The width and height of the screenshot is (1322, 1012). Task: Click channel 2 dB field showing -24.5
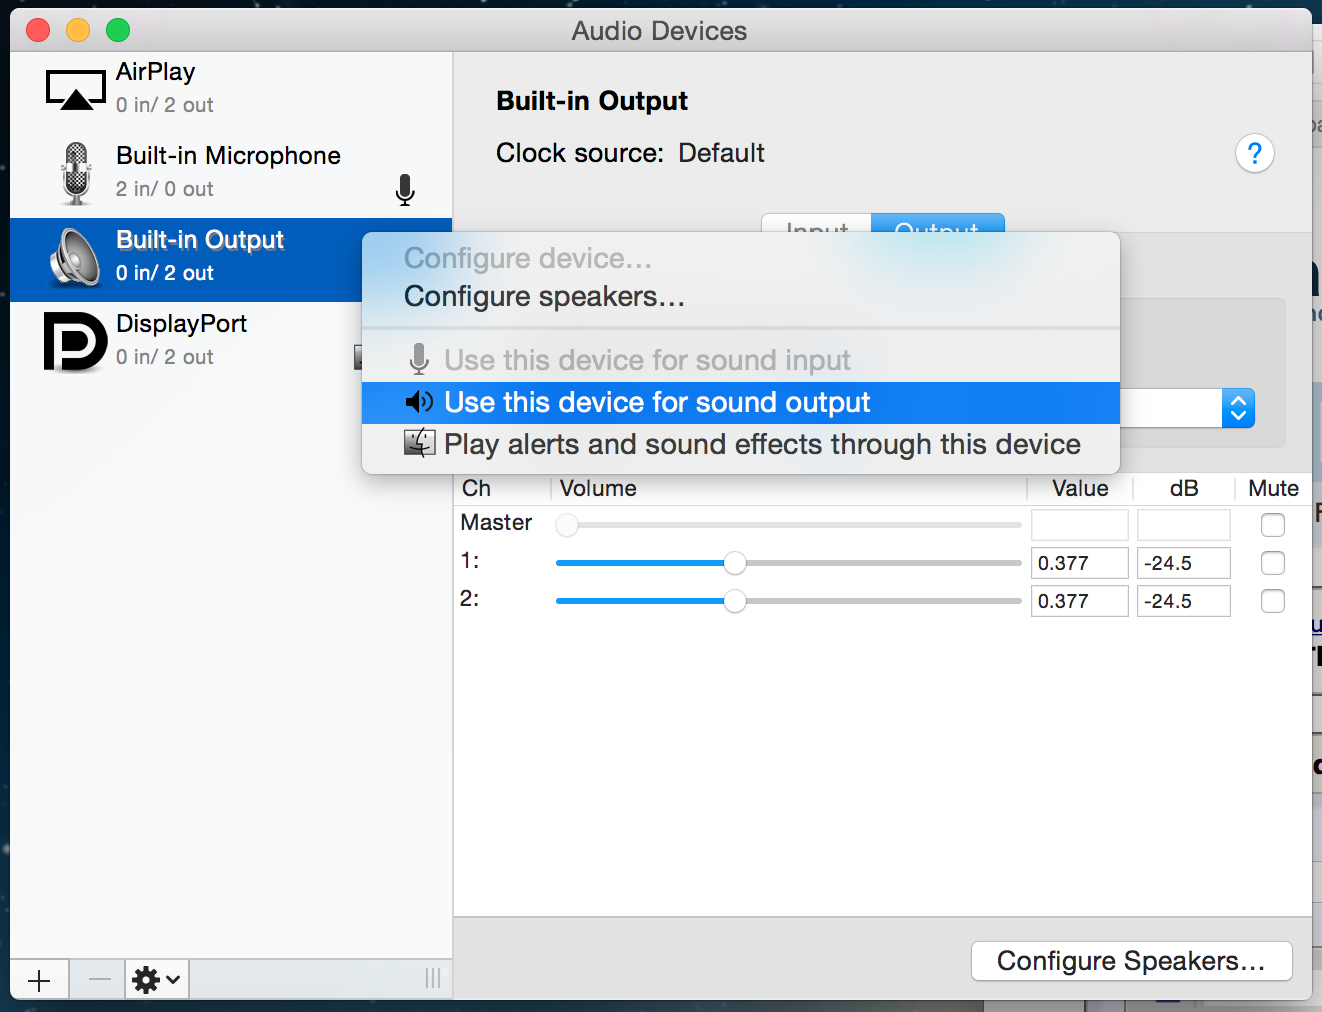click(1184, 601)
